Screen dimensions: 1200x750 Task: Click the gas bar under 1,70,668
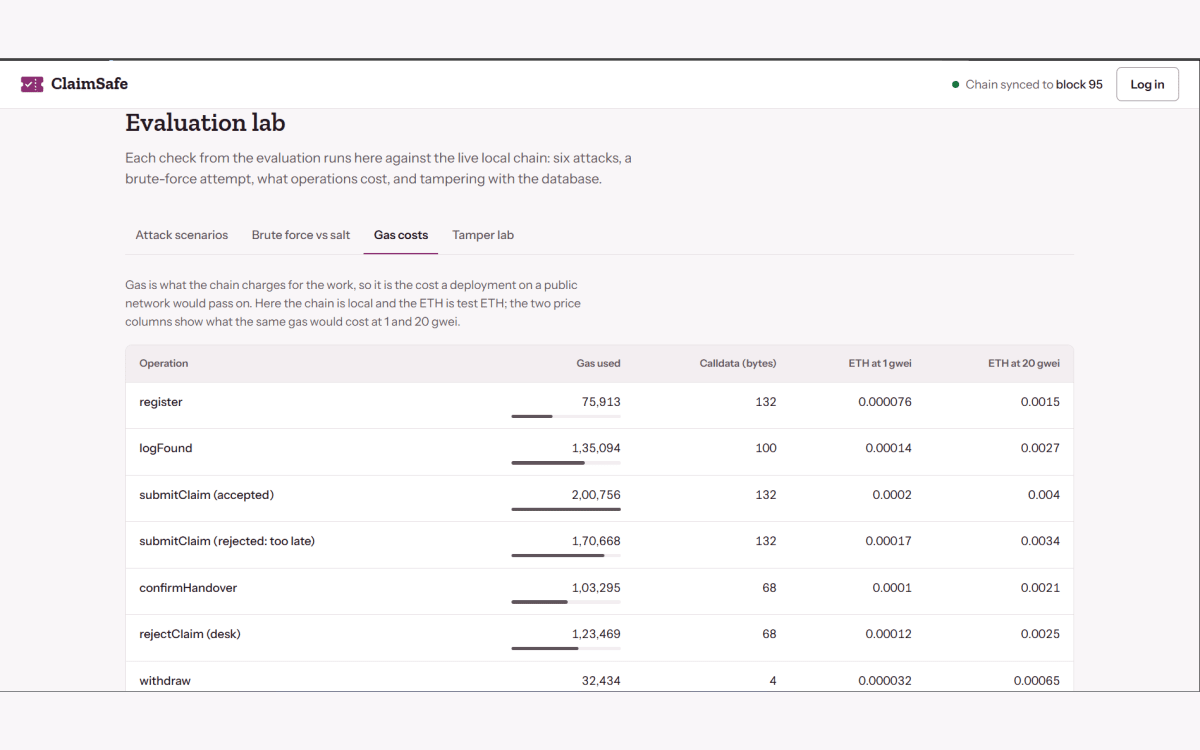pos(566,556)
